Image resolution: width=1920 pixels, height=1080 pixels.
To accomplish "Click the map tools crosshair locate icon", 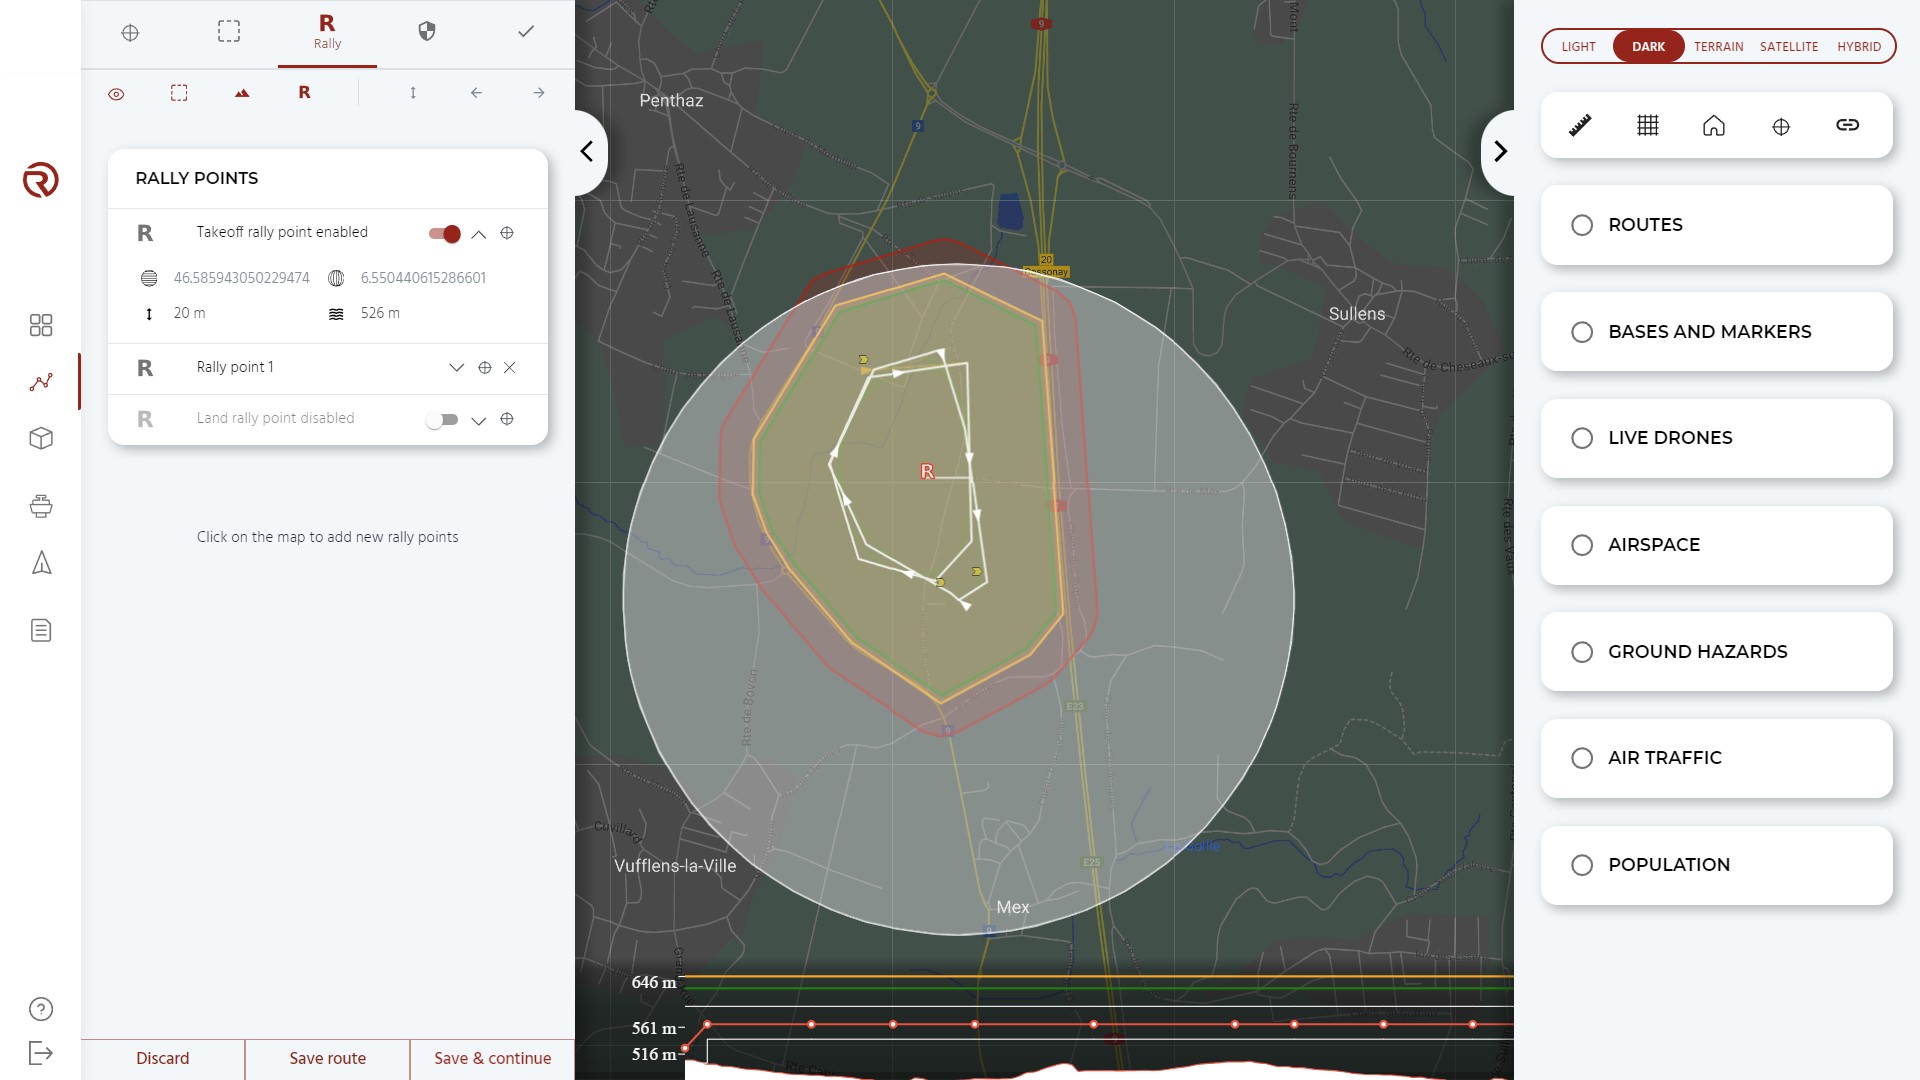I will [1781, 126].
